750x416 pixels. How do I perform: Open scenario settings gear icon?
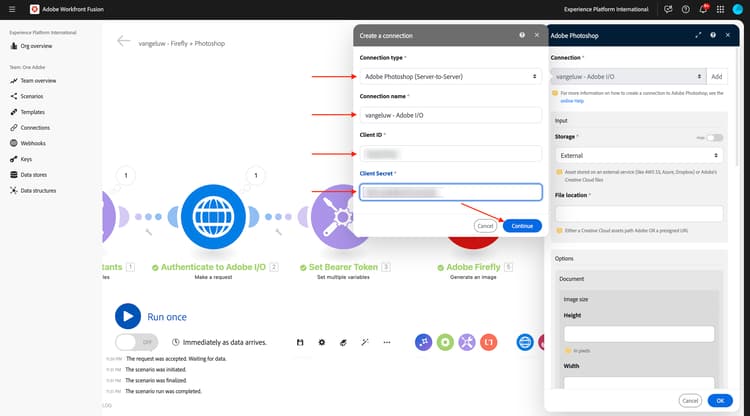(x=321, y=342)
